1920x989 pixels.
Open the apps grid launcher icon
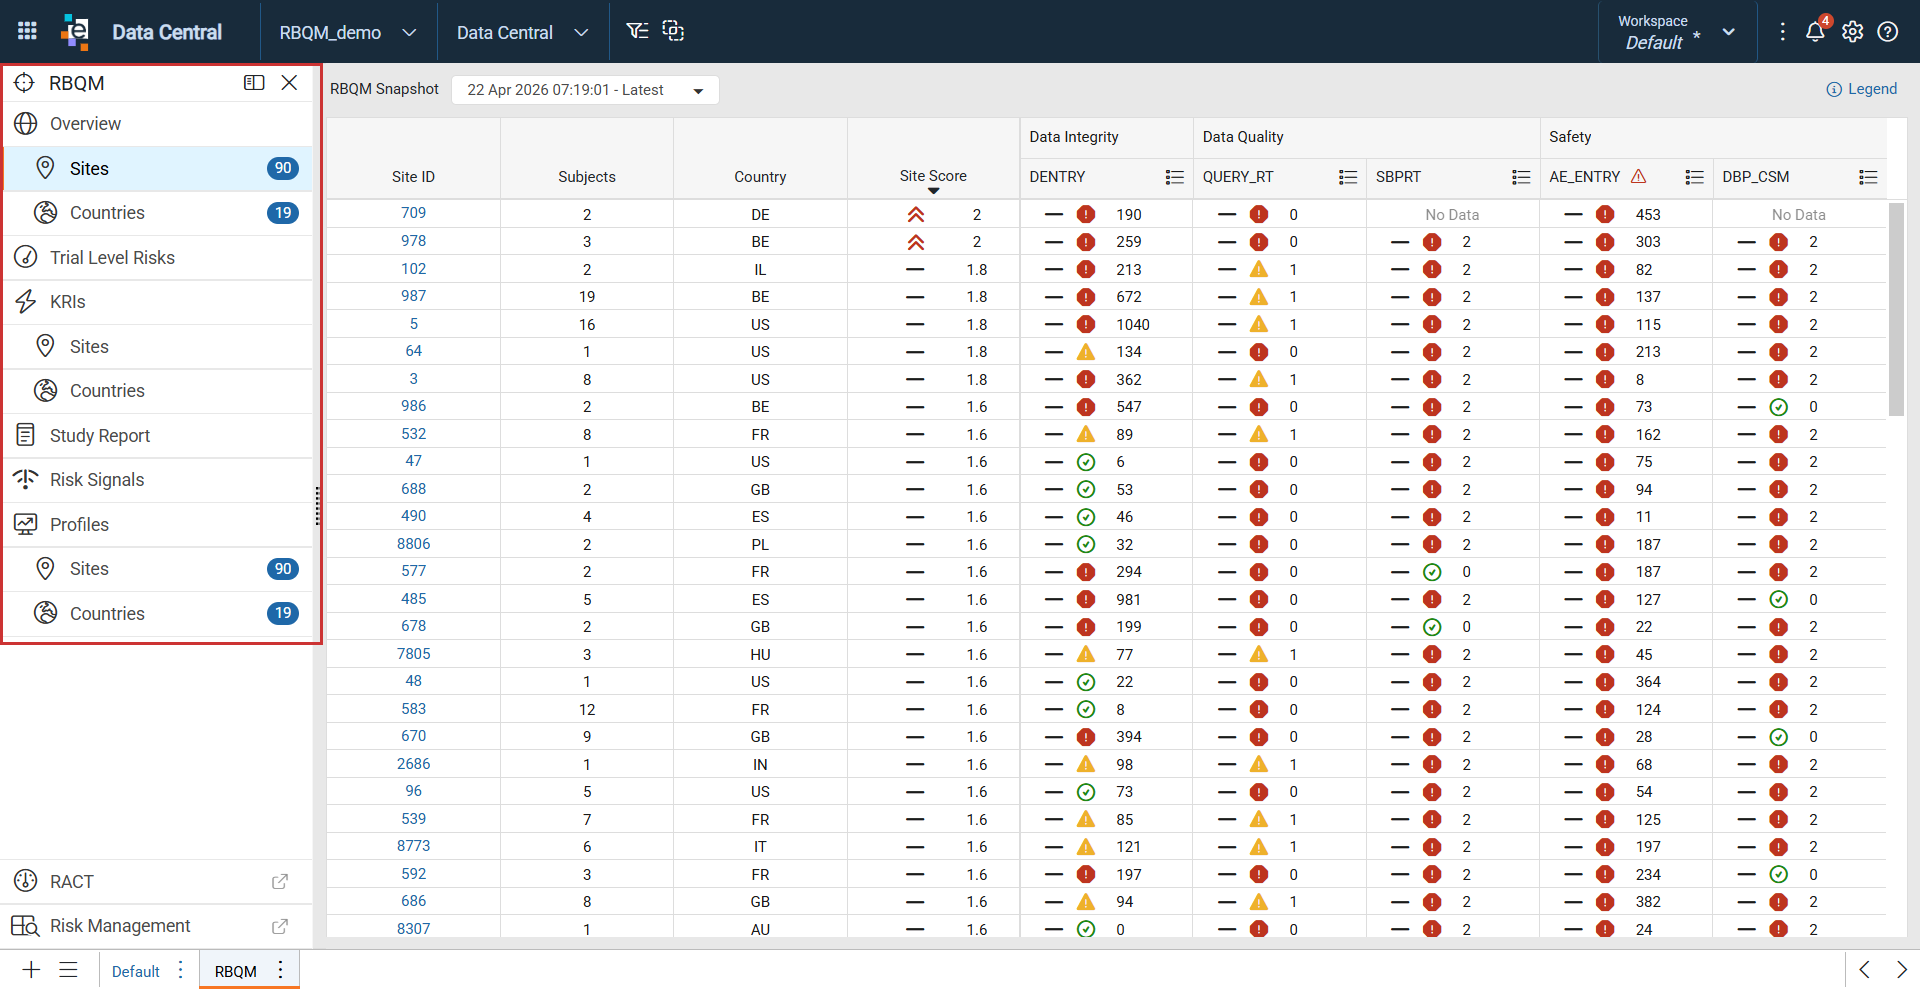(27, 31)
